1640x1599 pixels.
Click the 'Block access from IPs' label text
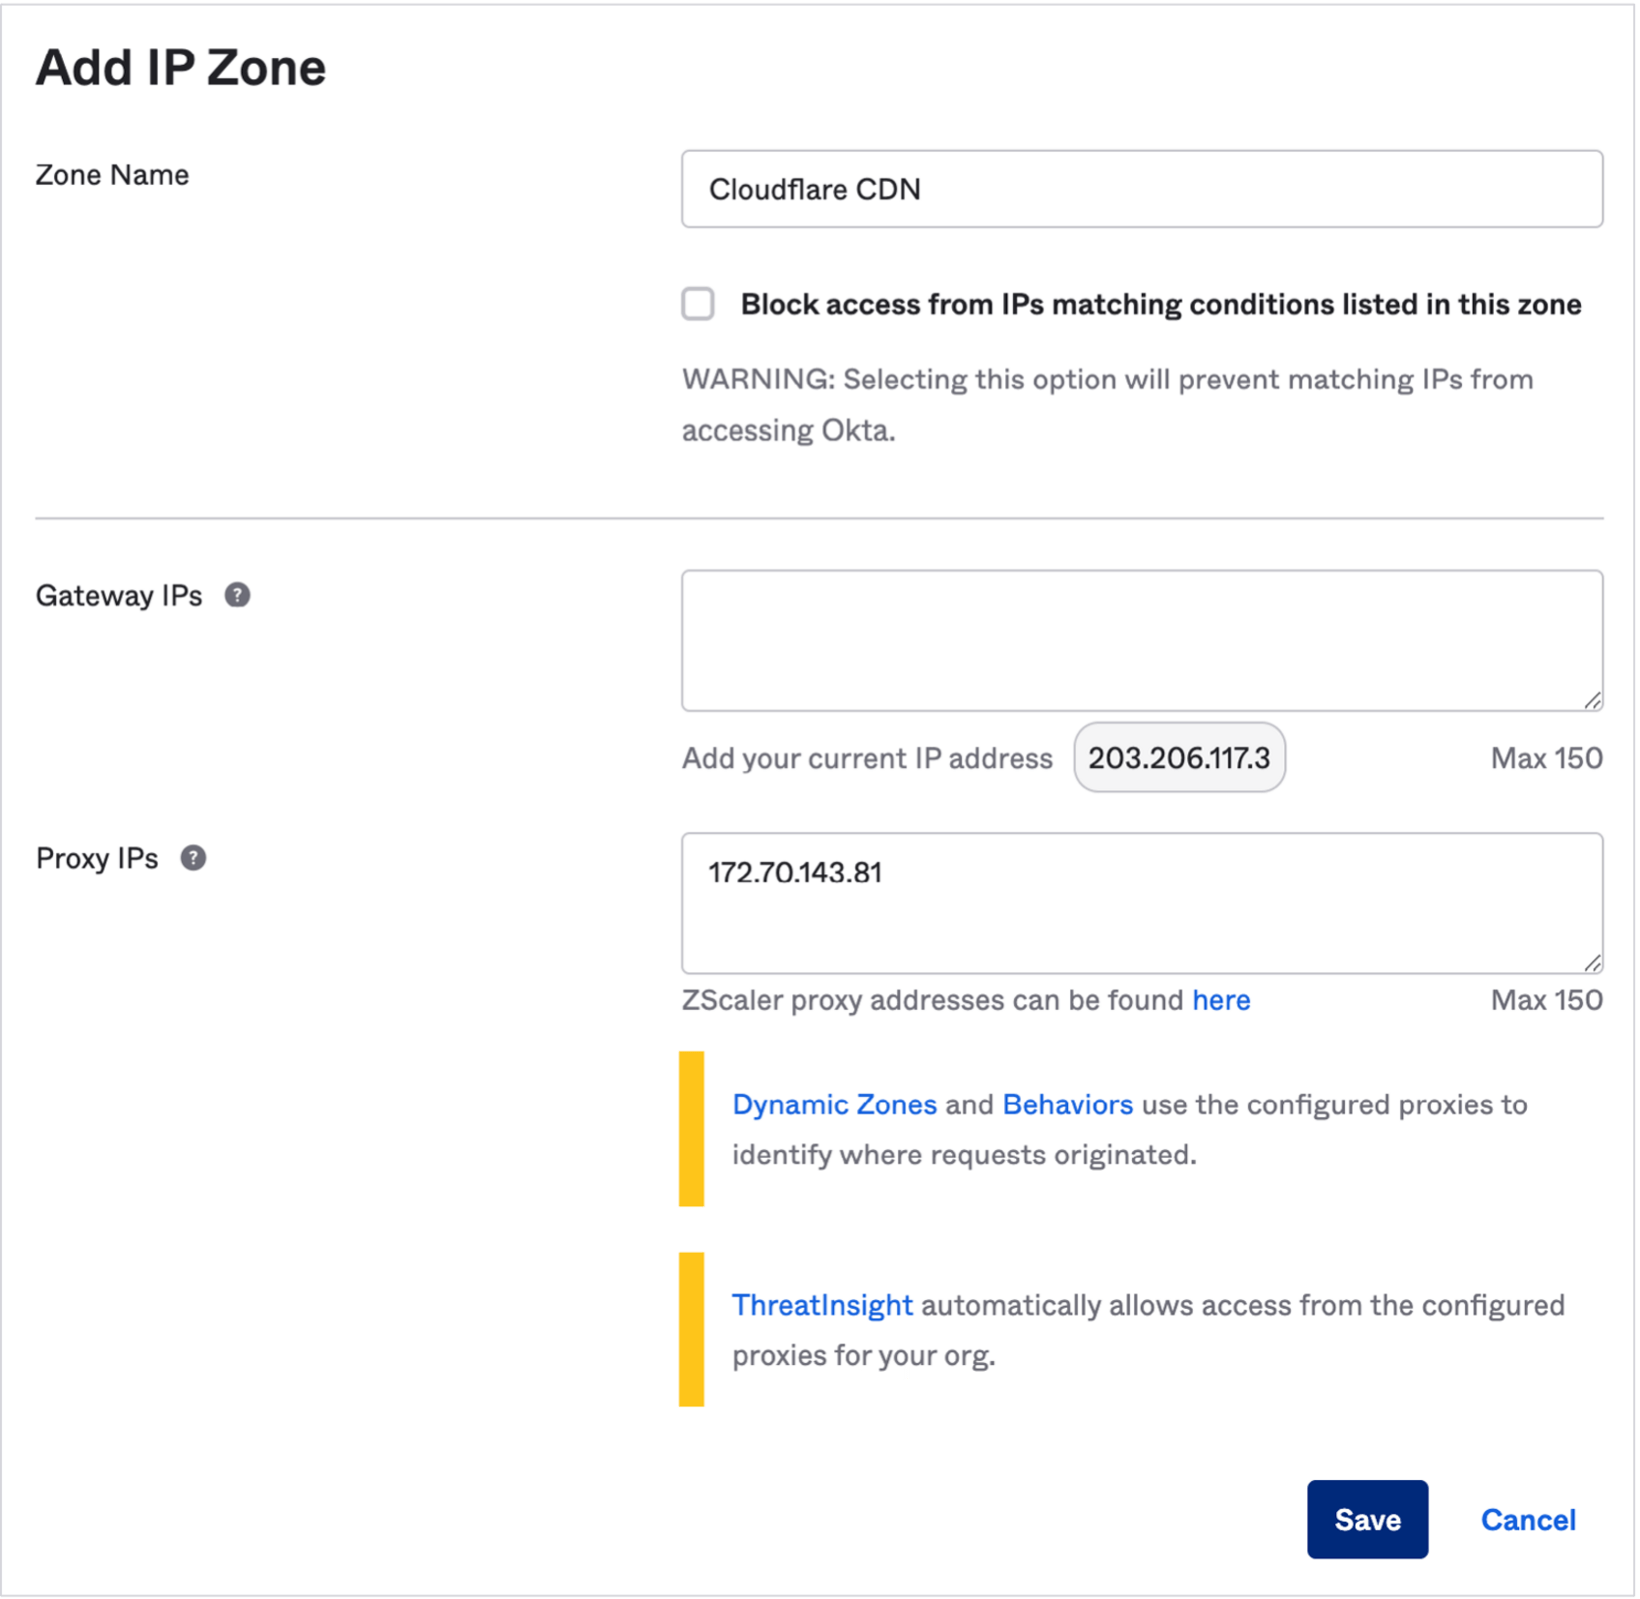tap(1160, 304)
